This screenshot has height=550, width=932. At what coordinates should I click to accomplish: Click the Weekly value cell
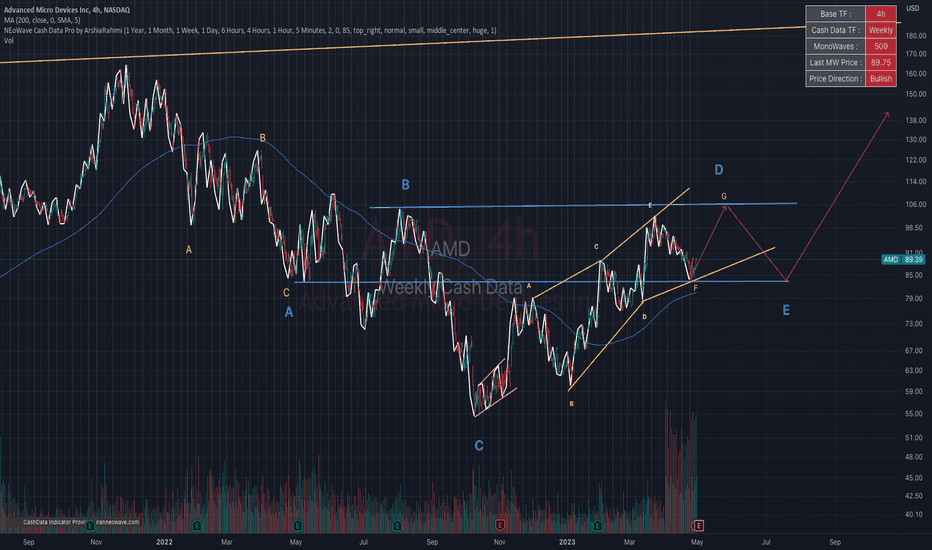point(881,30)
